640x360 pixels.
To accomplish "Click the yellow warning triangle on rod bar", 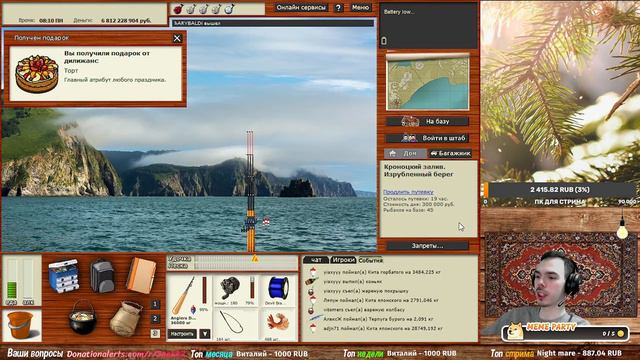I will click(x=255, y=258).
